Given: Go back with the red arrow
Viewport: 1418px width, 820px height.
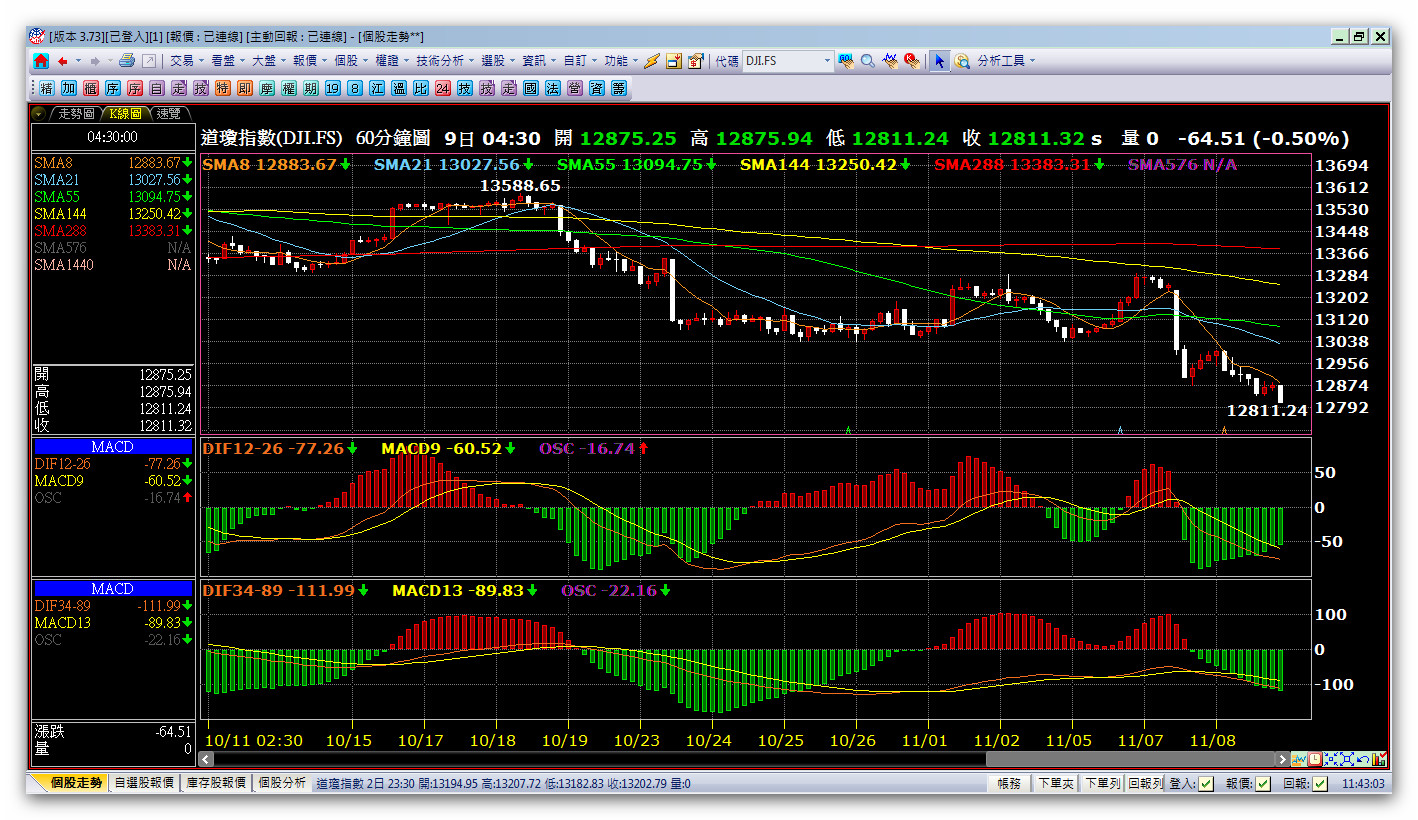Looking at the screenshot, I should click(x=63, y=61).
